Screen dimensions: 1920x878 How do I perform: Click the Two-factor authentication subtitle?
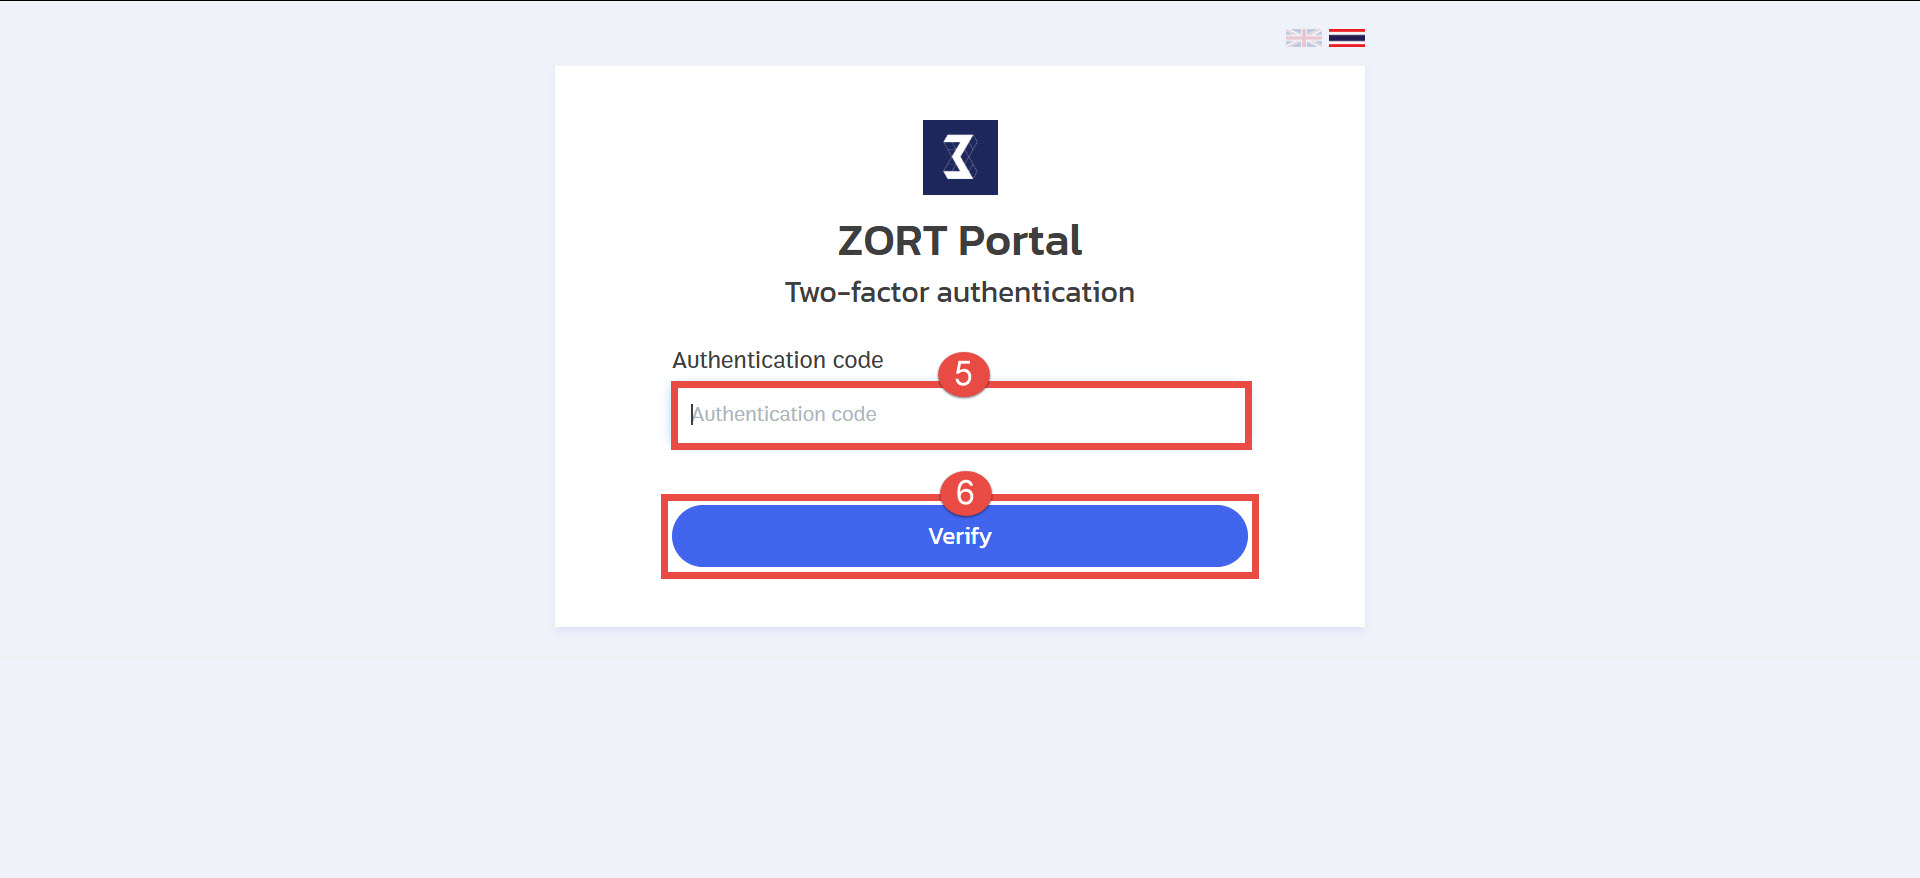(x=960, y=292)
